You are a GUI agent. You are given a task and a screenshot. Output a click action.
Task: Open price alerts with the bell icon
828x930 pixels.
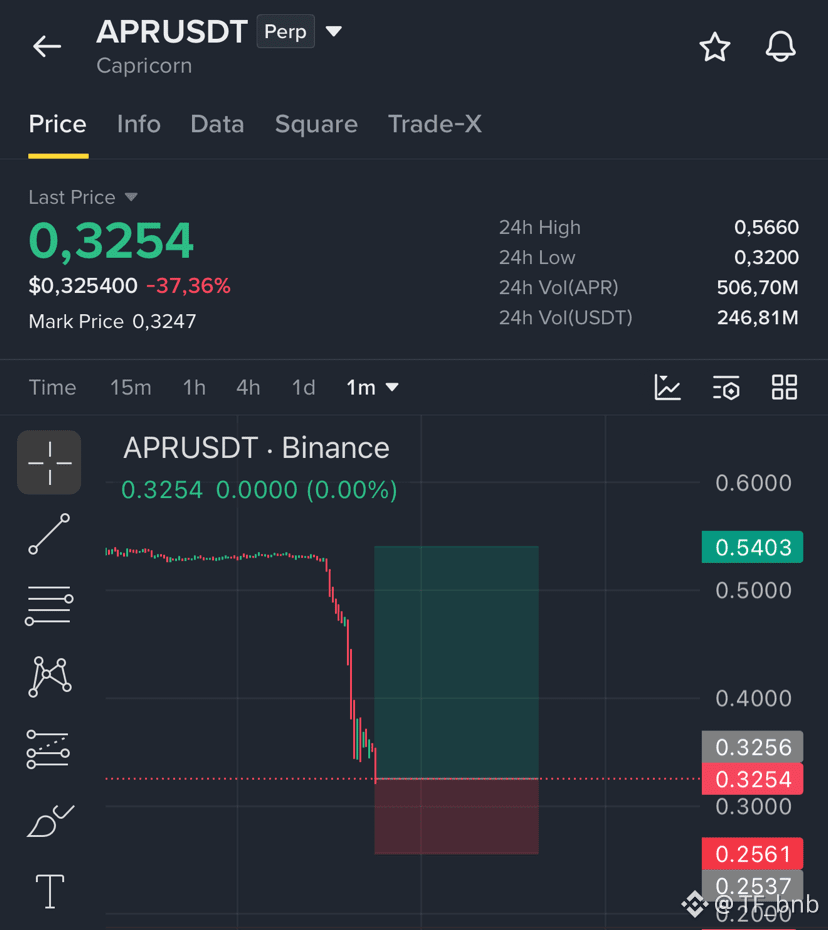tap(781, 46)
